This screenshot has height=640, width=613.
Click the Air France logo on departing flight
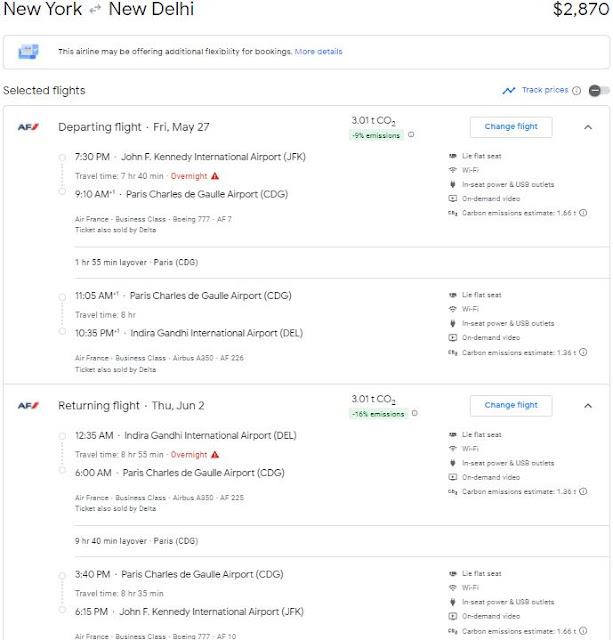point(27,127)
